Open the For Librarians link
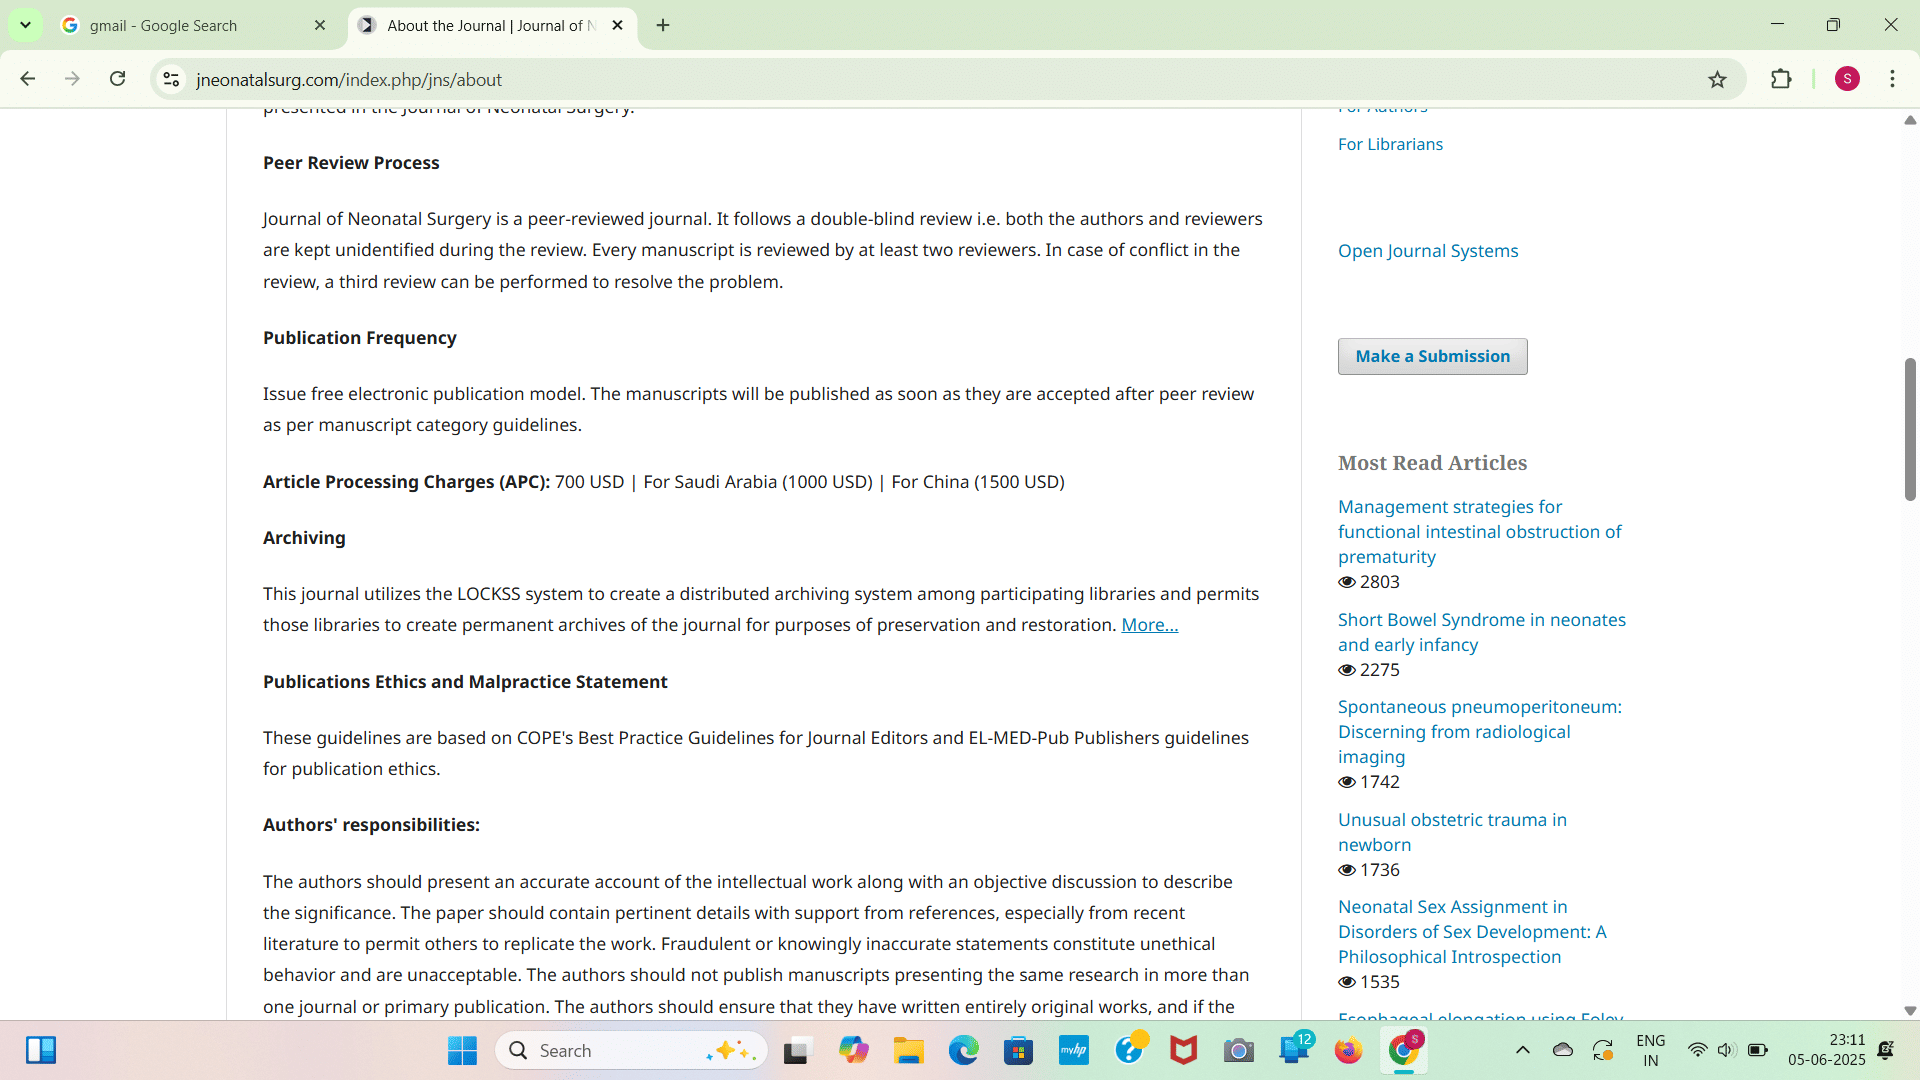1920x1080 pixels. click(x=1390, y=144)
